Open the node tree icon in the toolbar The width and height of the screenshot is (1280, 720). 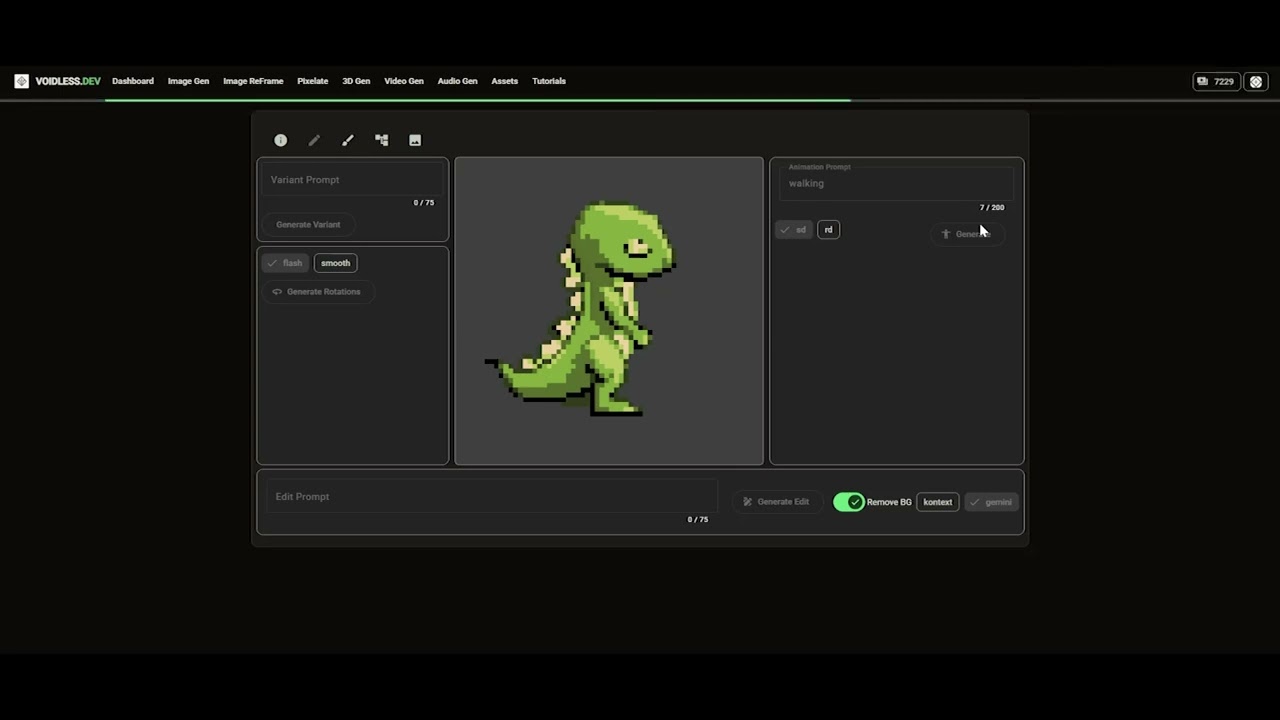(381, 140)
